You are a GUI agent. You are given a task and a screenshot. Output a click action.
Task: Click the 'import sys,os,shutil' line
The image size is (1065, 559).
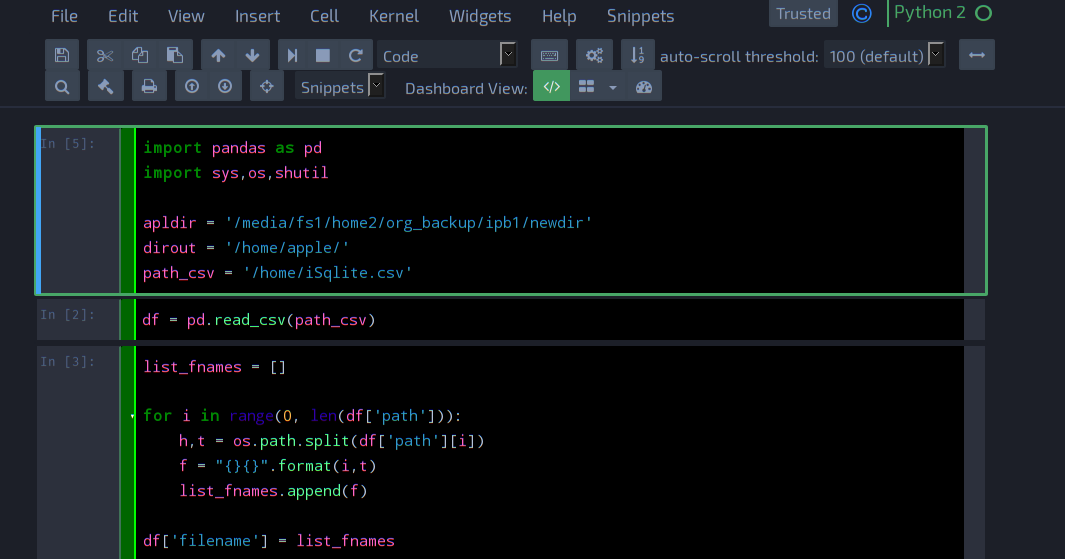coord(236,173)
